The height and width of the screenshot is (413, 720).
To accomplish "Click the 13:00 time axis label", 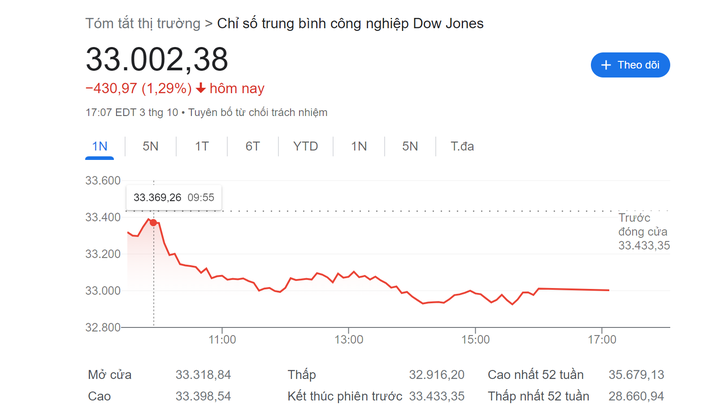I will 348,340.
